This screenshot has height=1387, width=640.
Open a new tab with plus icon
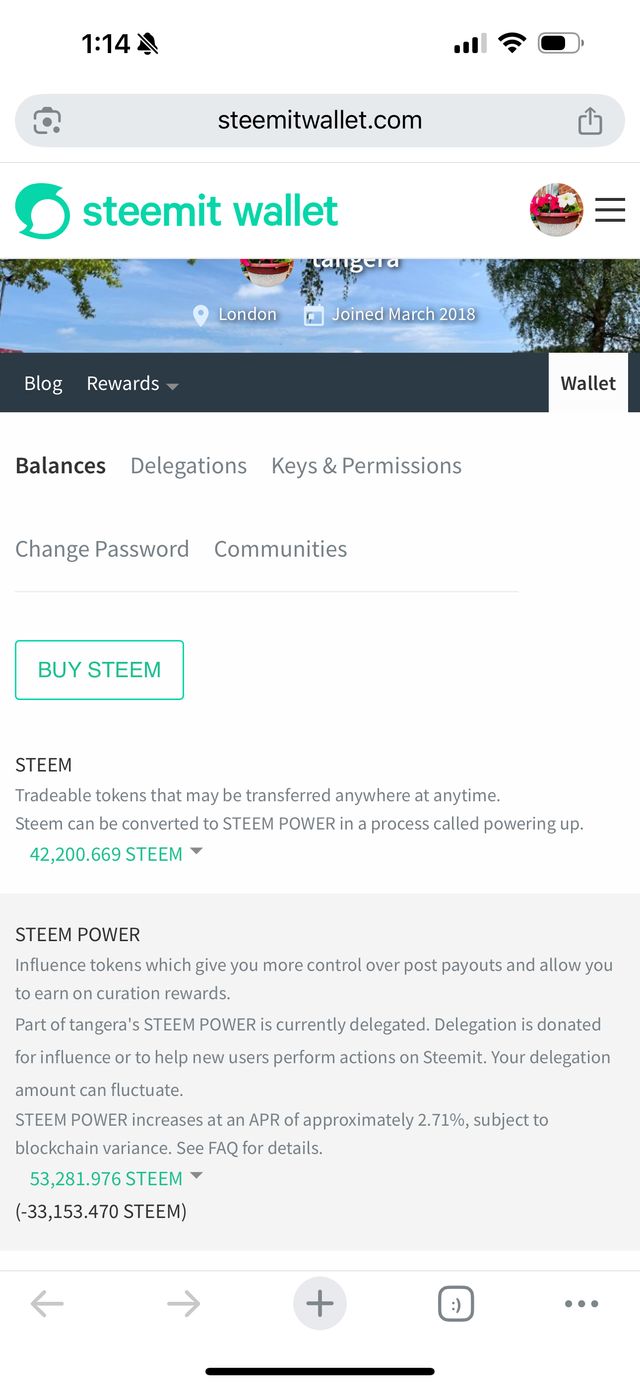coord(320,1303)
